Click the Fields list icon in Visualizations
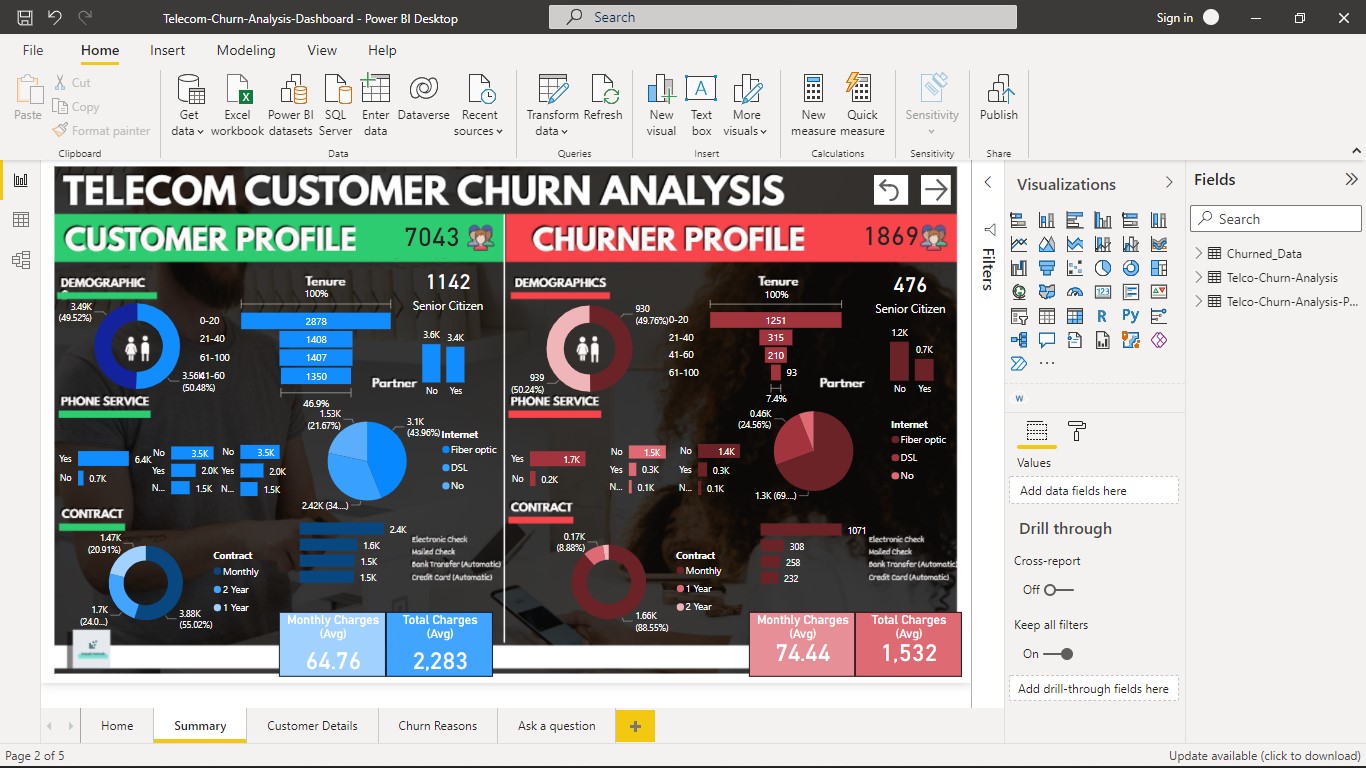 [1037, 431]
